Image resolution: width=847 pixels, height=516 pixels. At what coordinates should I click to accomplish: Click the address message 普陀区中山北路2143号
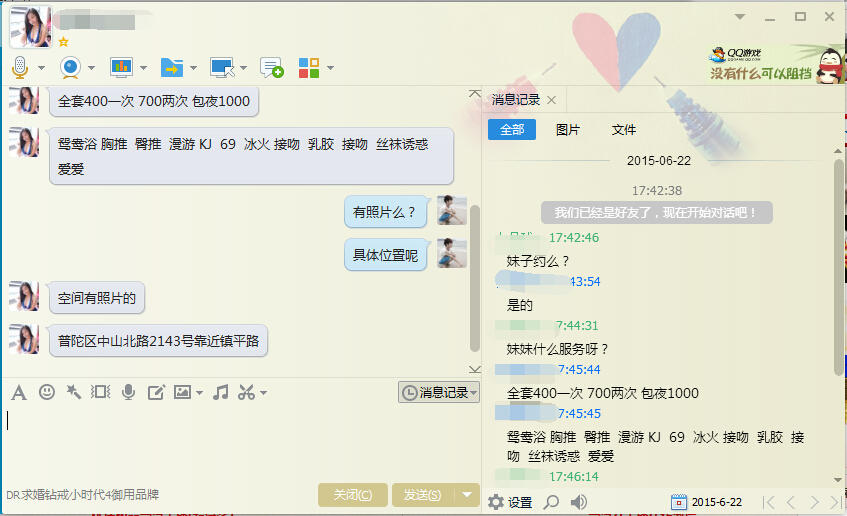pos(158,341)
